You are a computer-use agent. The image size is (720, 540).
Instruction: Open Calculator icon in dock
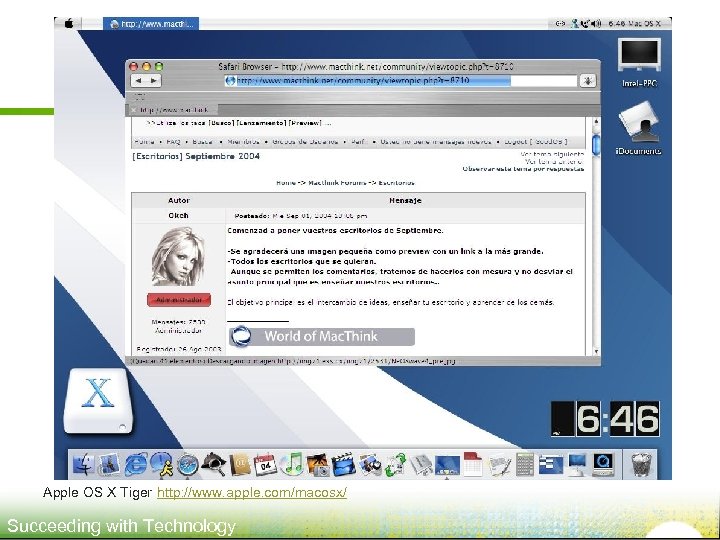click(x=525, y=464)
